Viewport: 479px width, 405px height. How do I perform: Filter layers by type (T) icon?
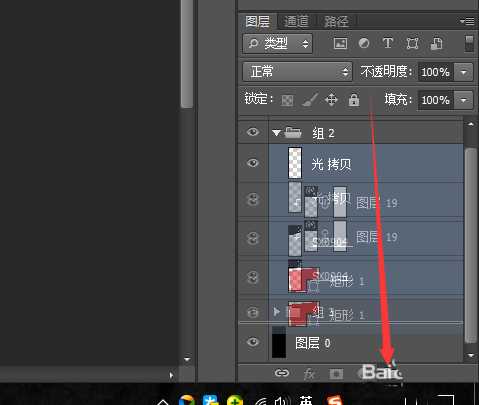pos(388,43)
